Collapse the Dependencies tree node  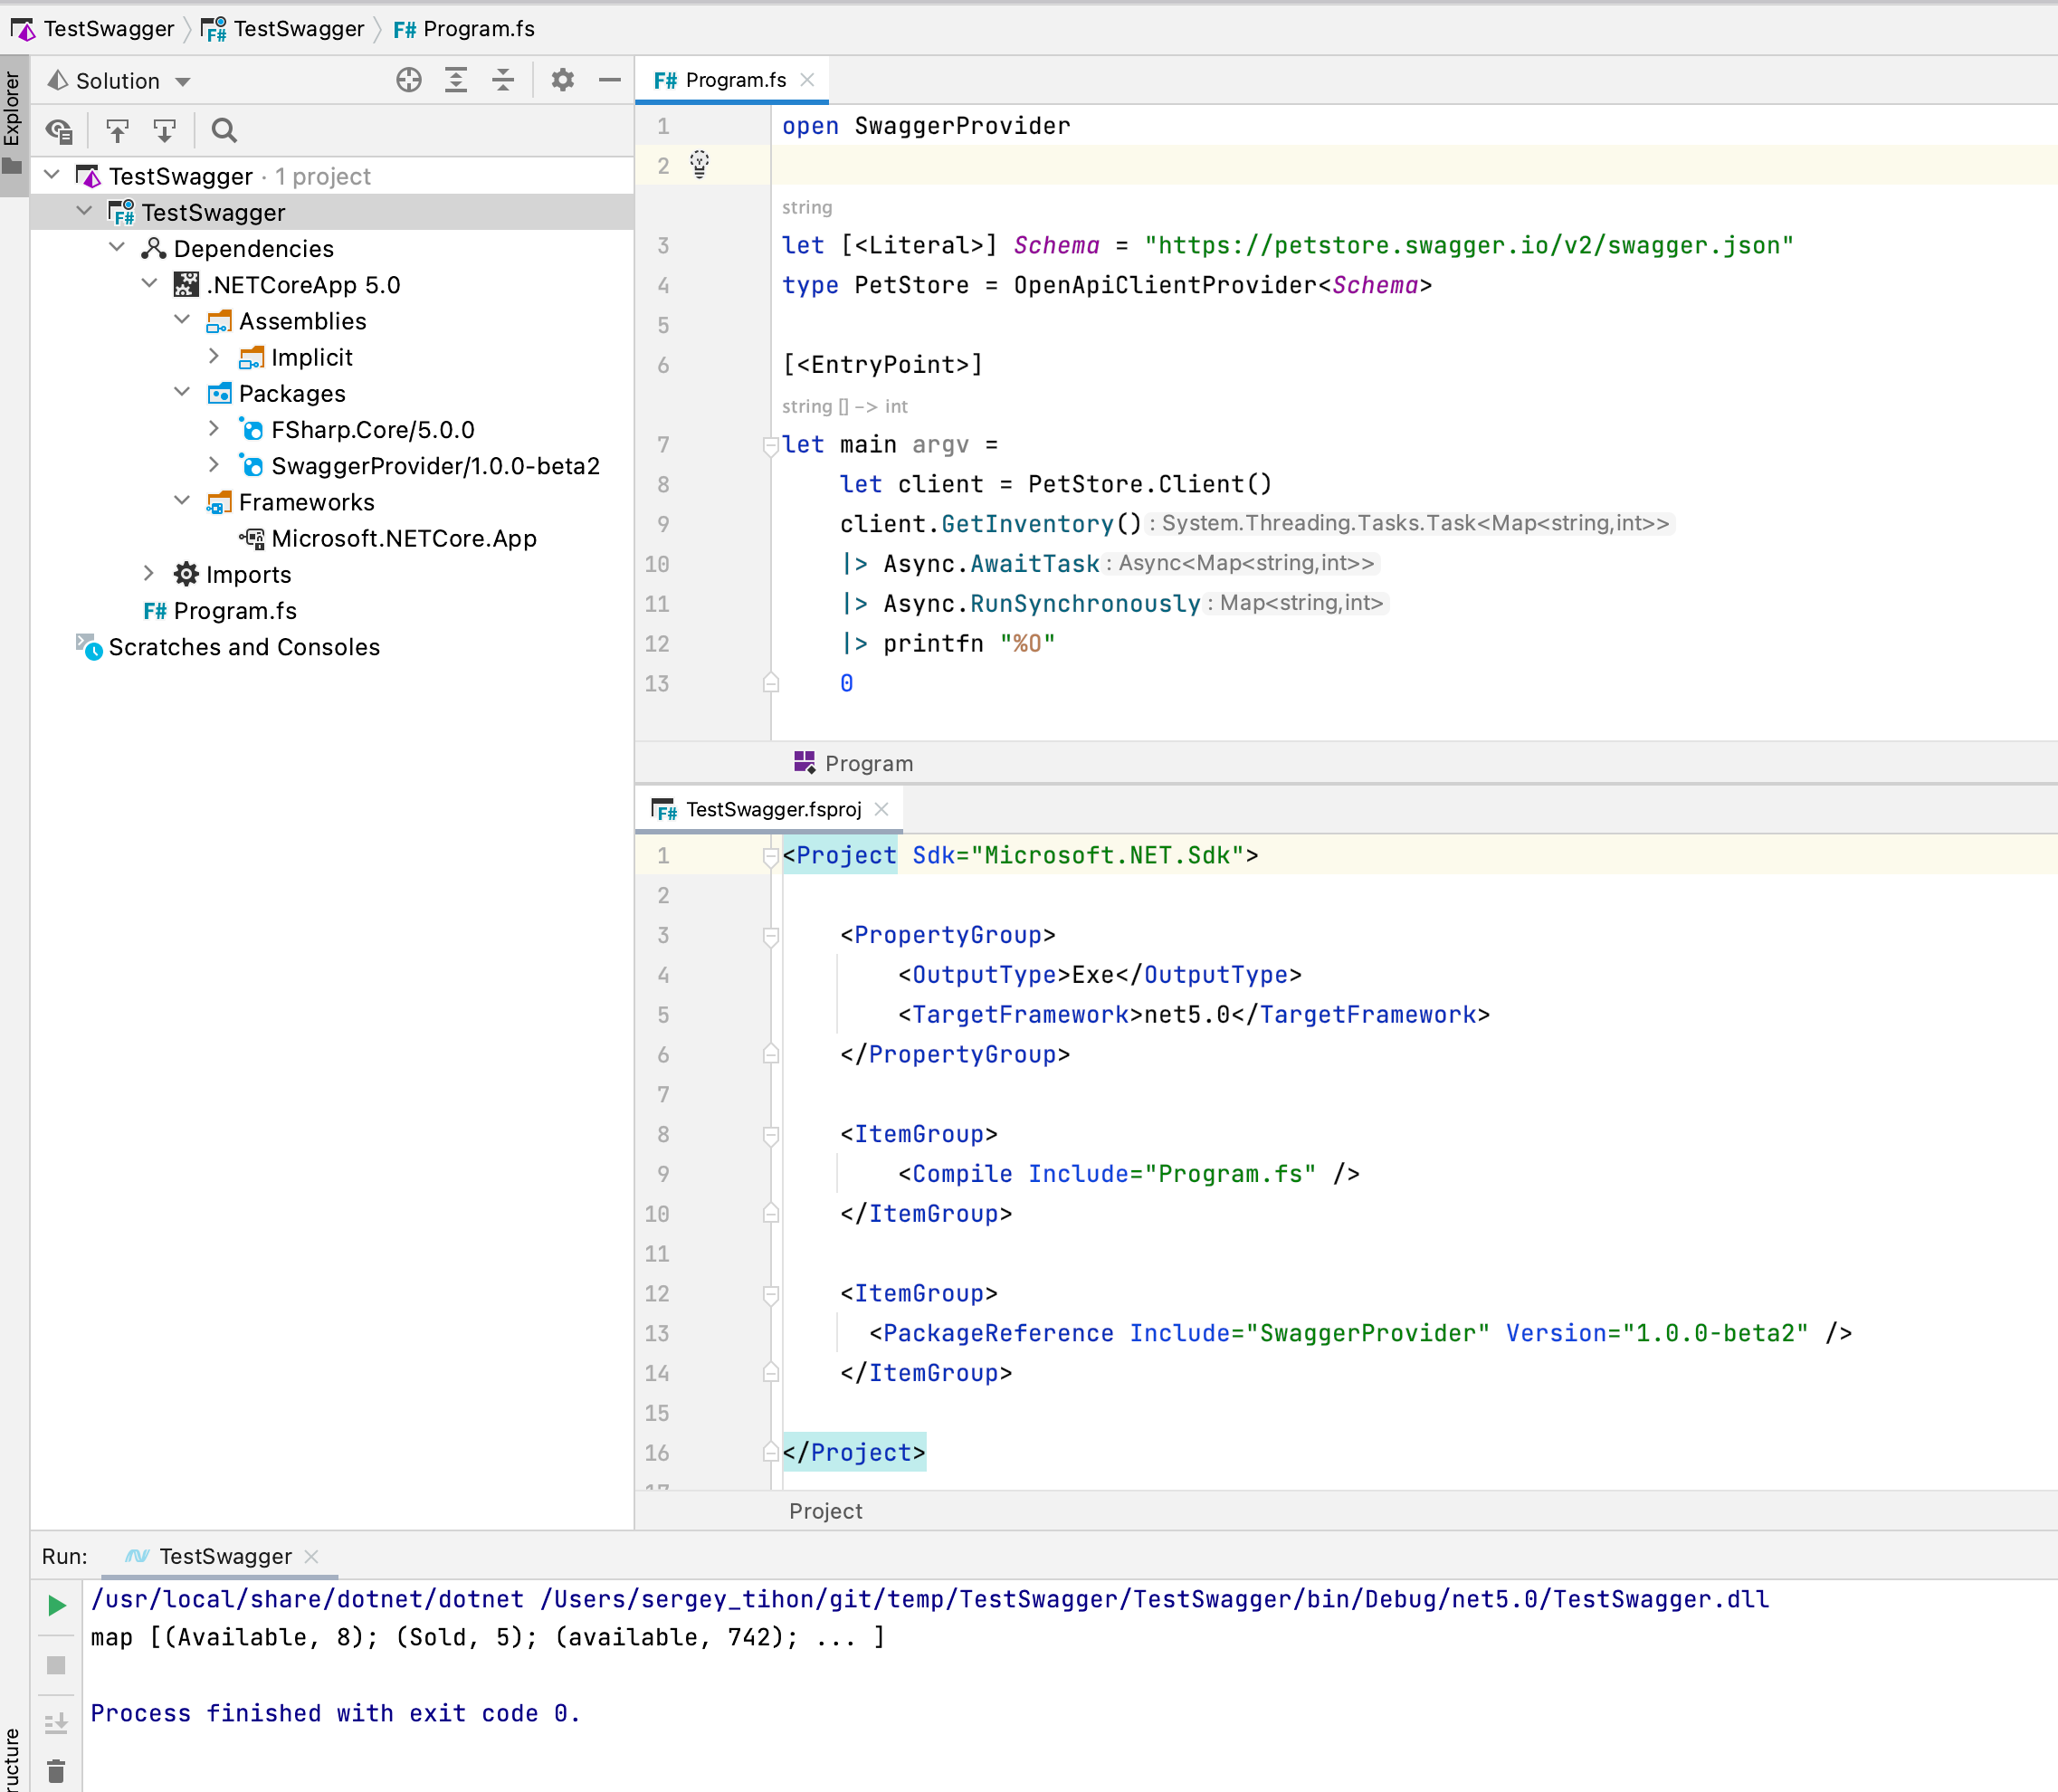[117, 247]
